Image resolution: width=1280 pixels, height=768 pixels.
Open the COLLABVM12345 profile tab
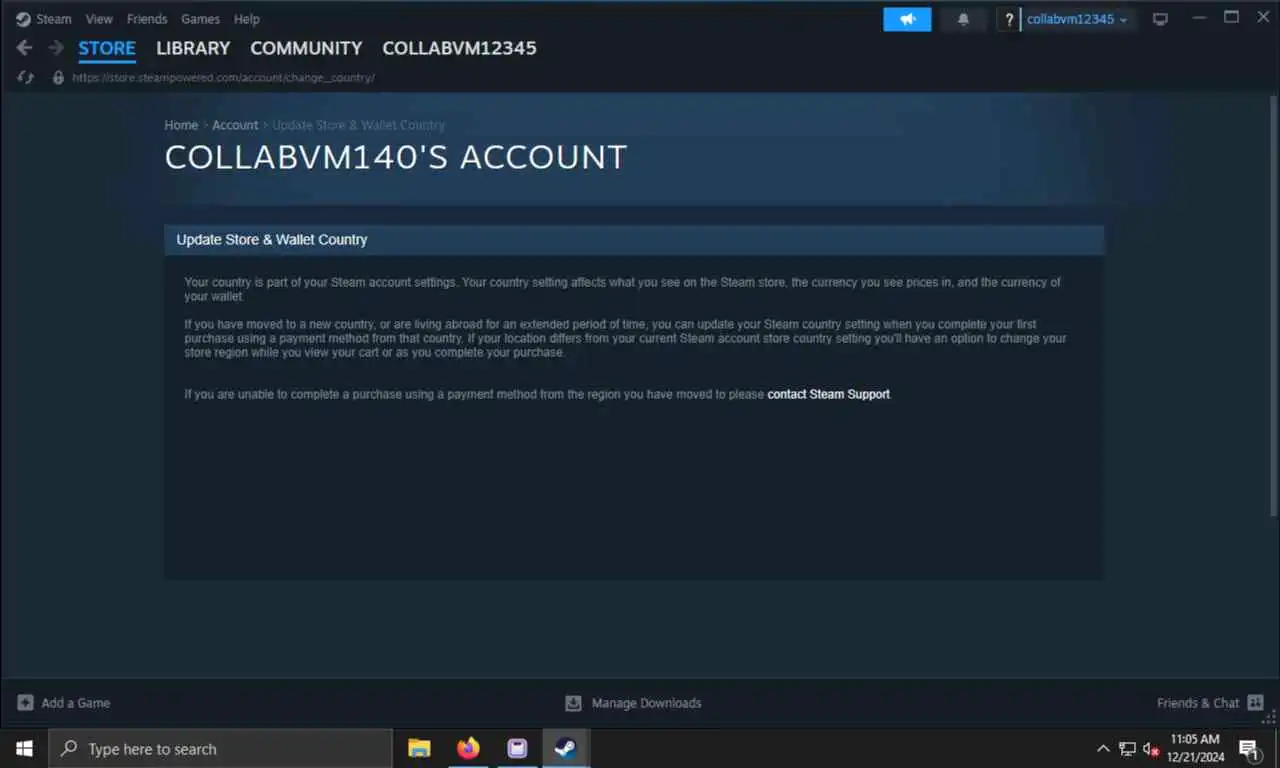pos(459,48)
